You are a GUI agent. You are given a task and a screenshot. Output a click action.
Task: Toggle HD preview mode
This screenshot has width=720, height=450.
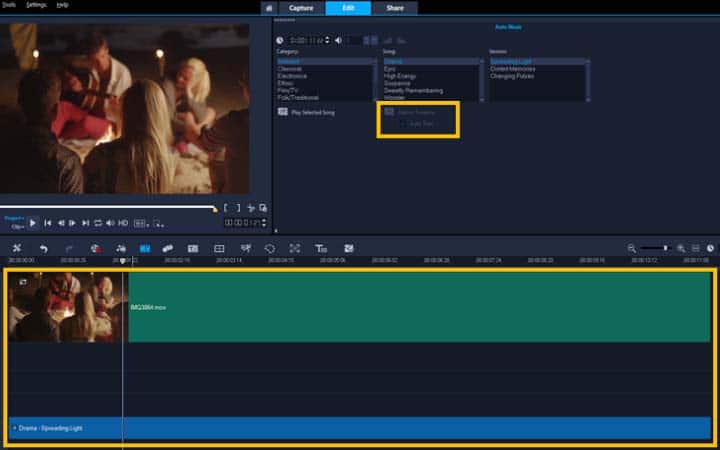(x=123, y=223)
